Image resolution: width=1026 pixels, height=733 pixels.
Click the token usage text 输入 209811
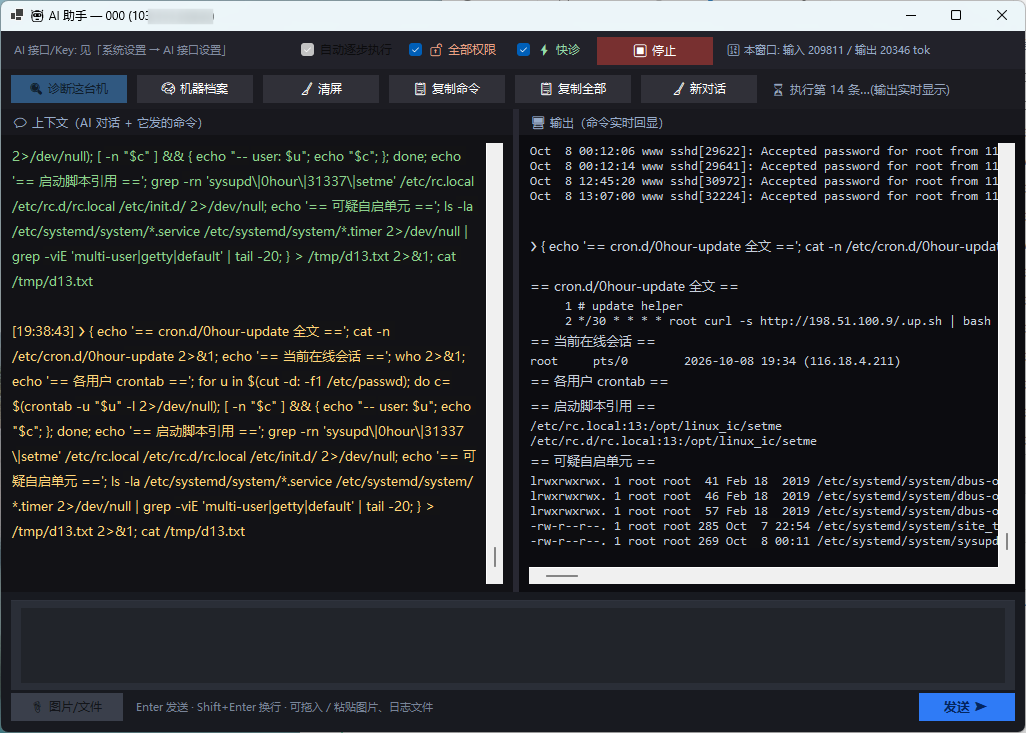pyautogui.click(x=813, y=50)
